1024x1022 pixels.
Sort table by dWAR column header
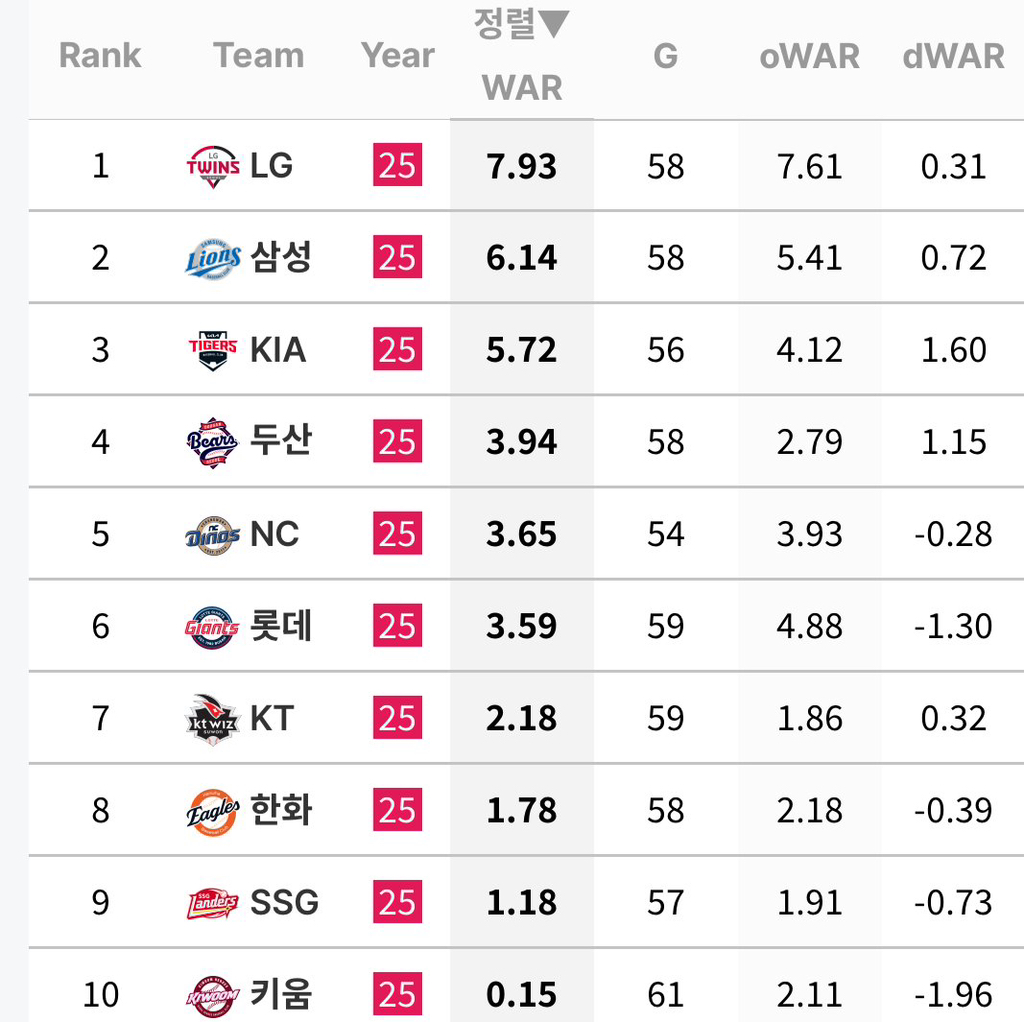(953, 56)
